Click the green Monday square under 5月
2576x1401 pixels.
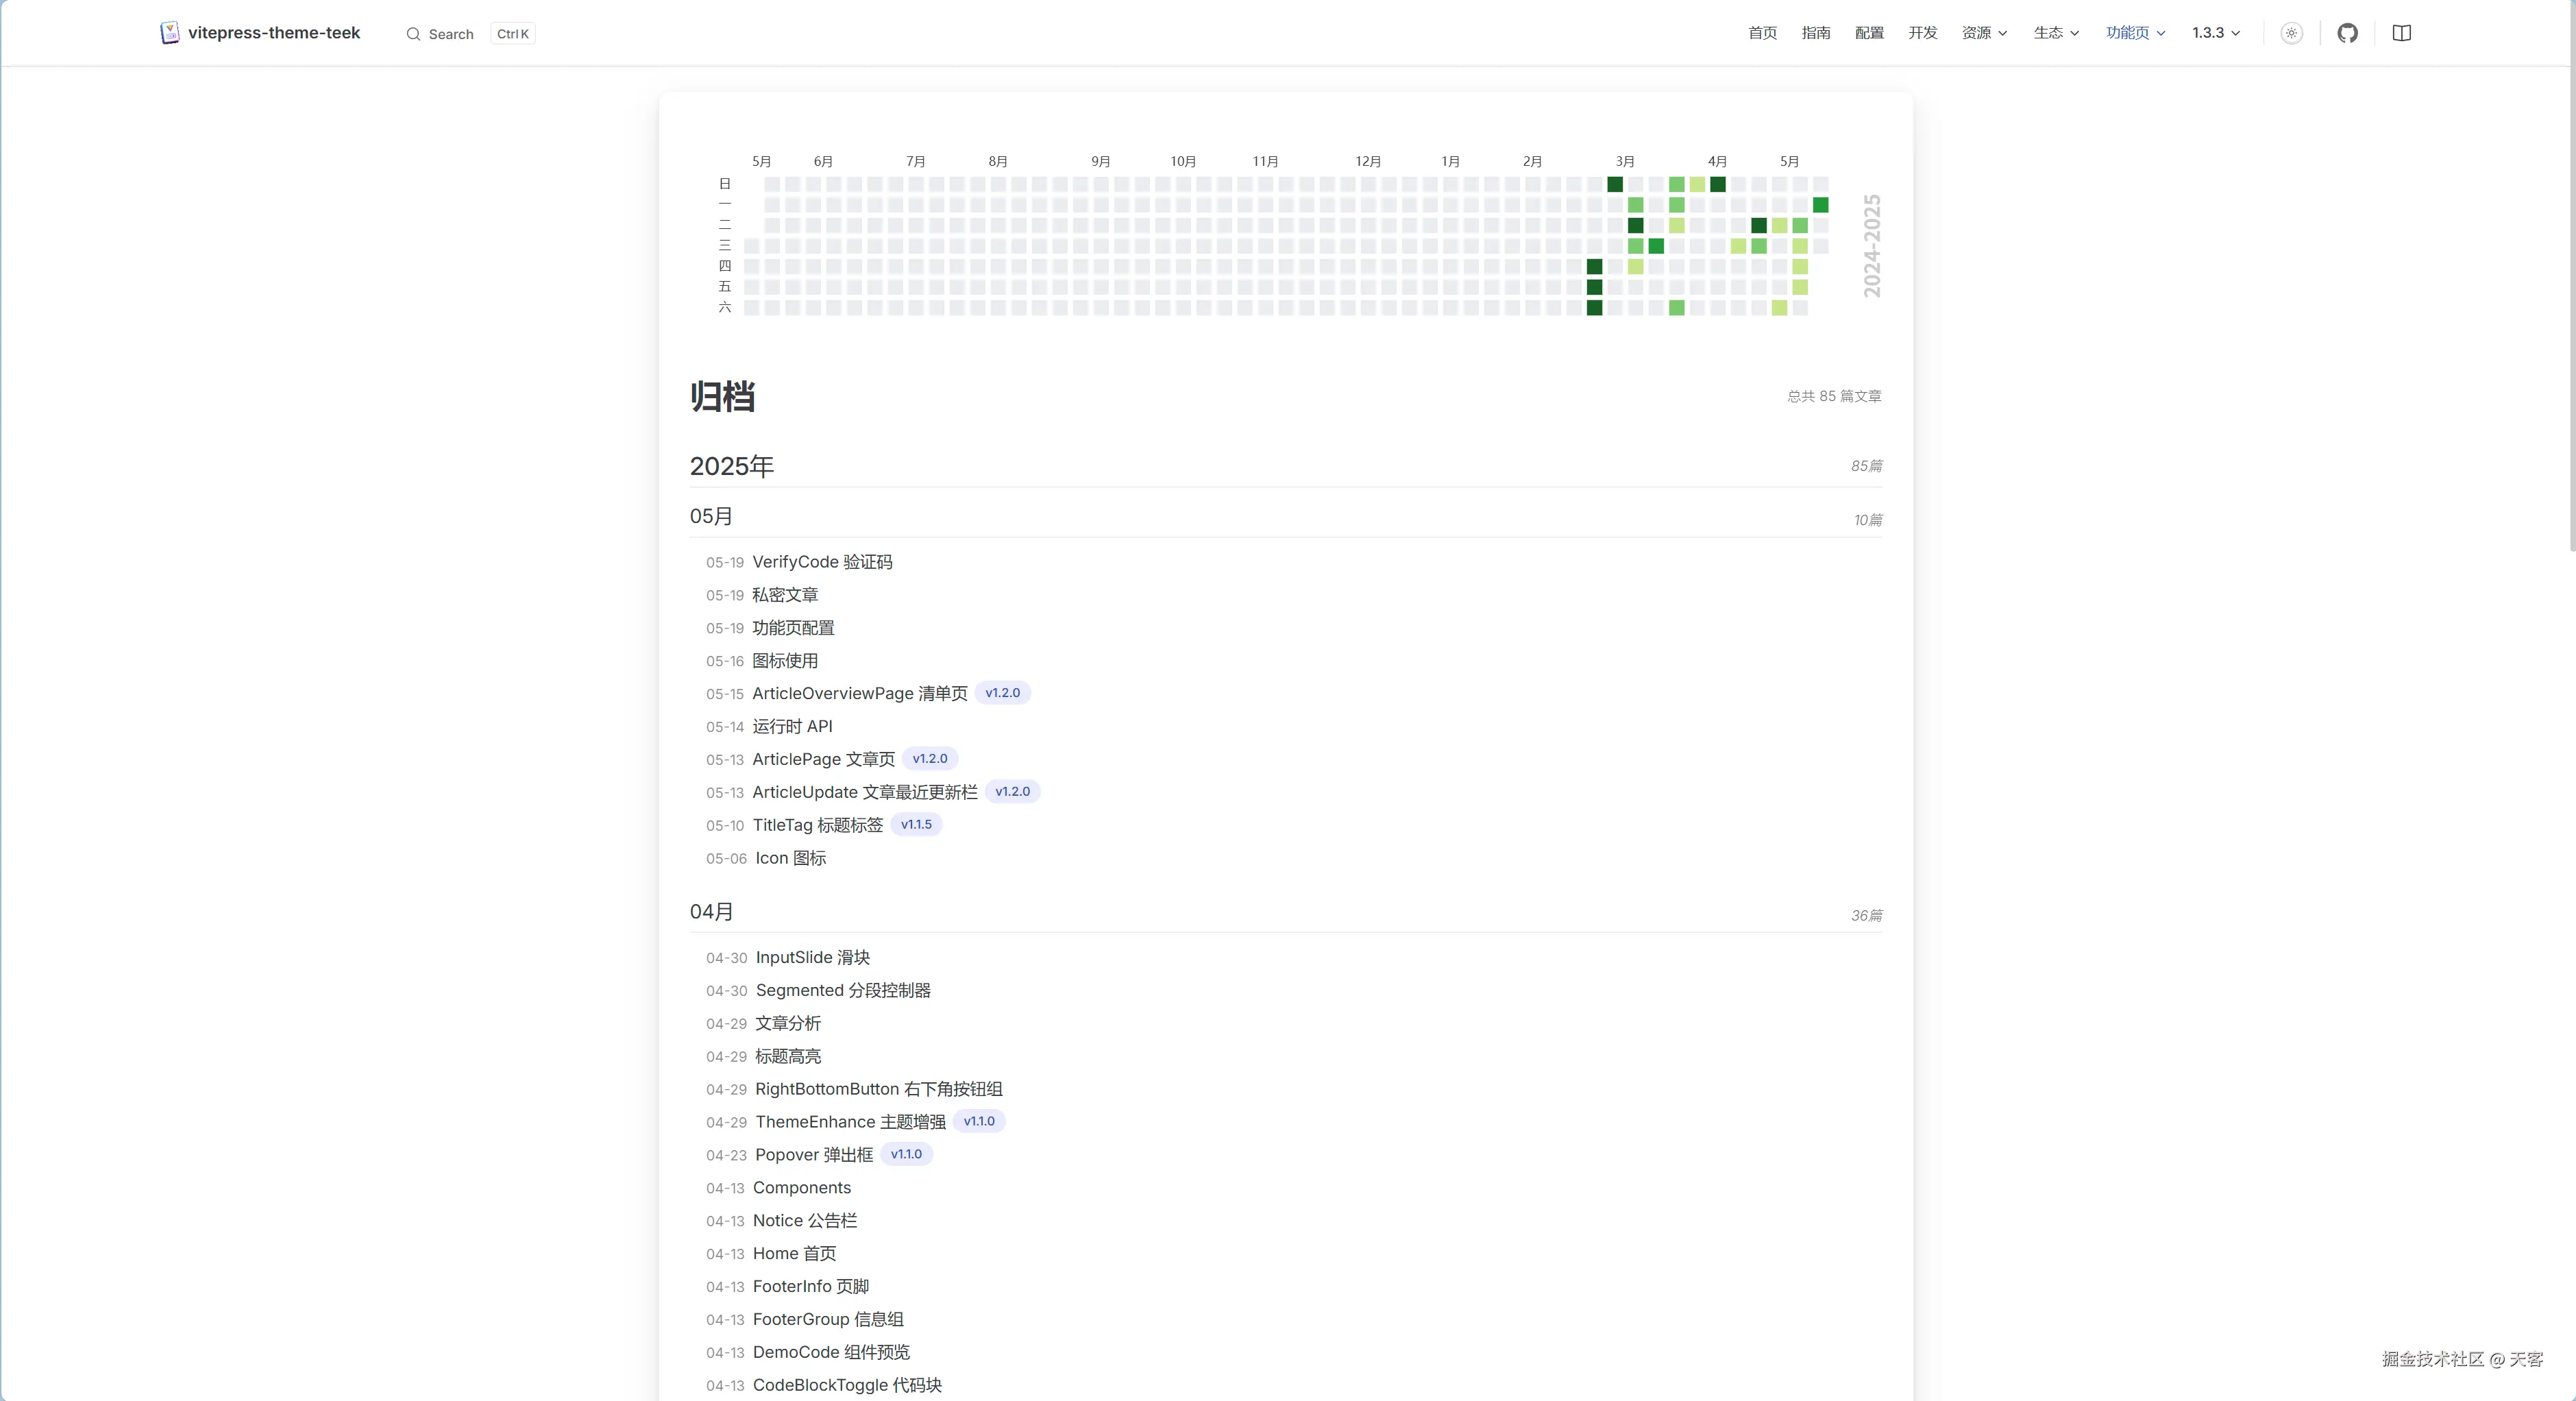click(1820, 205)
